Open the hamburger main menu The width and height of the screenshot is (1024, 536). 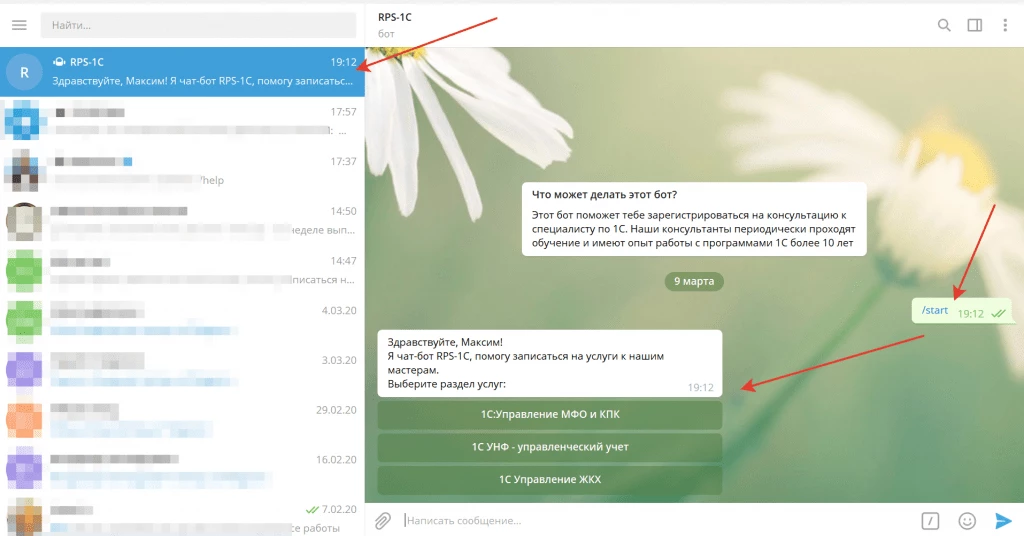point(20,25)
